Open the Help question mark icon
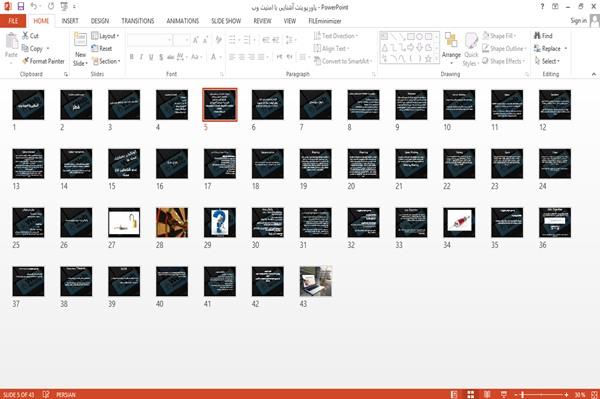 point(542,7)
